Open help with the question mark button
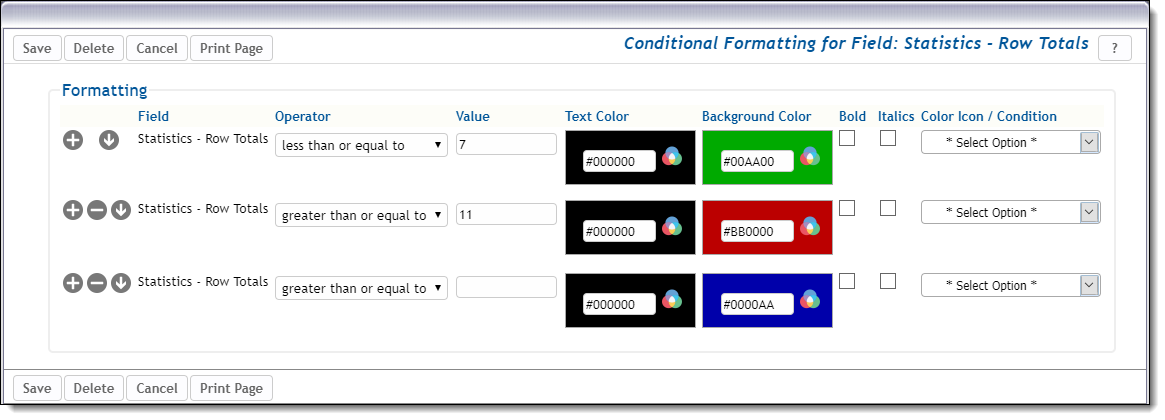 [1114, 48]
